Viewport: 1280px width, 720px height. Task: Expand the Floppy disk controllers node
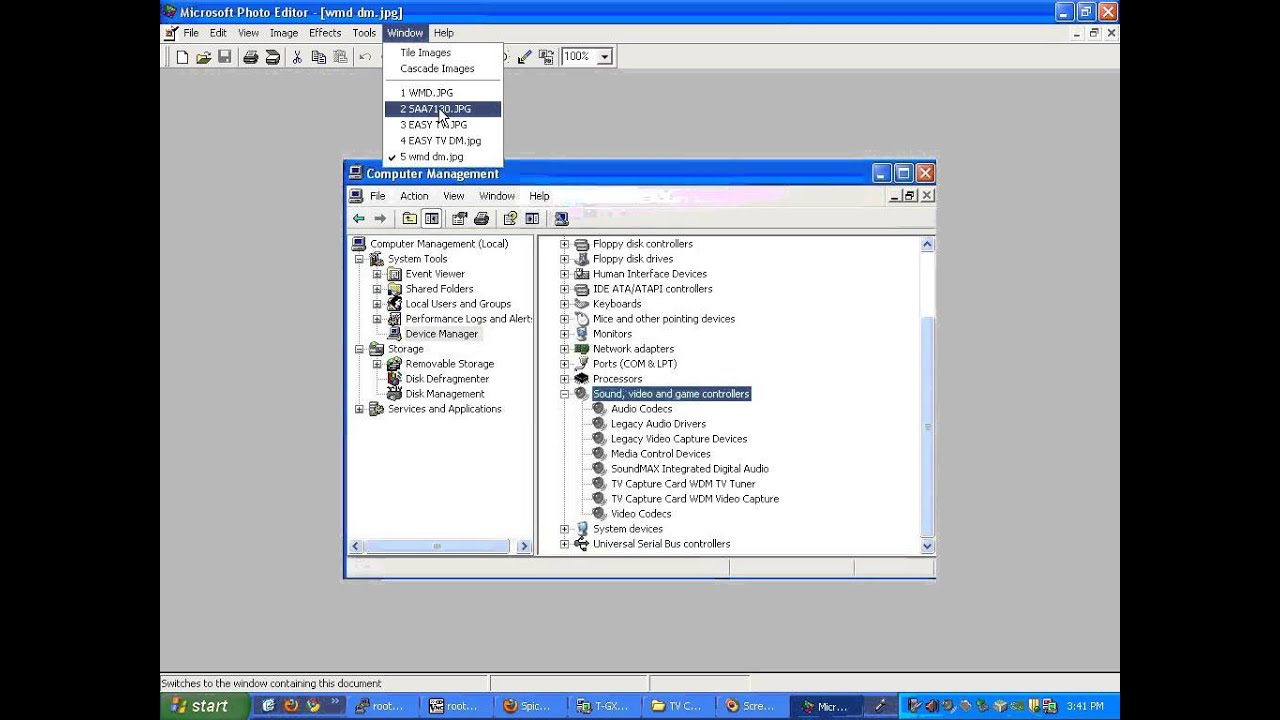click(x=564, y=244)
